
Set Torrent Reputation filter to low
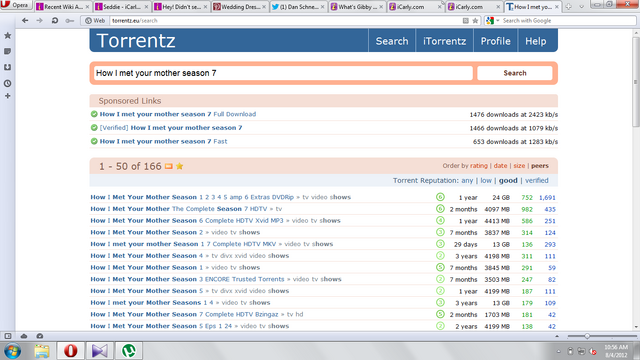486,180
